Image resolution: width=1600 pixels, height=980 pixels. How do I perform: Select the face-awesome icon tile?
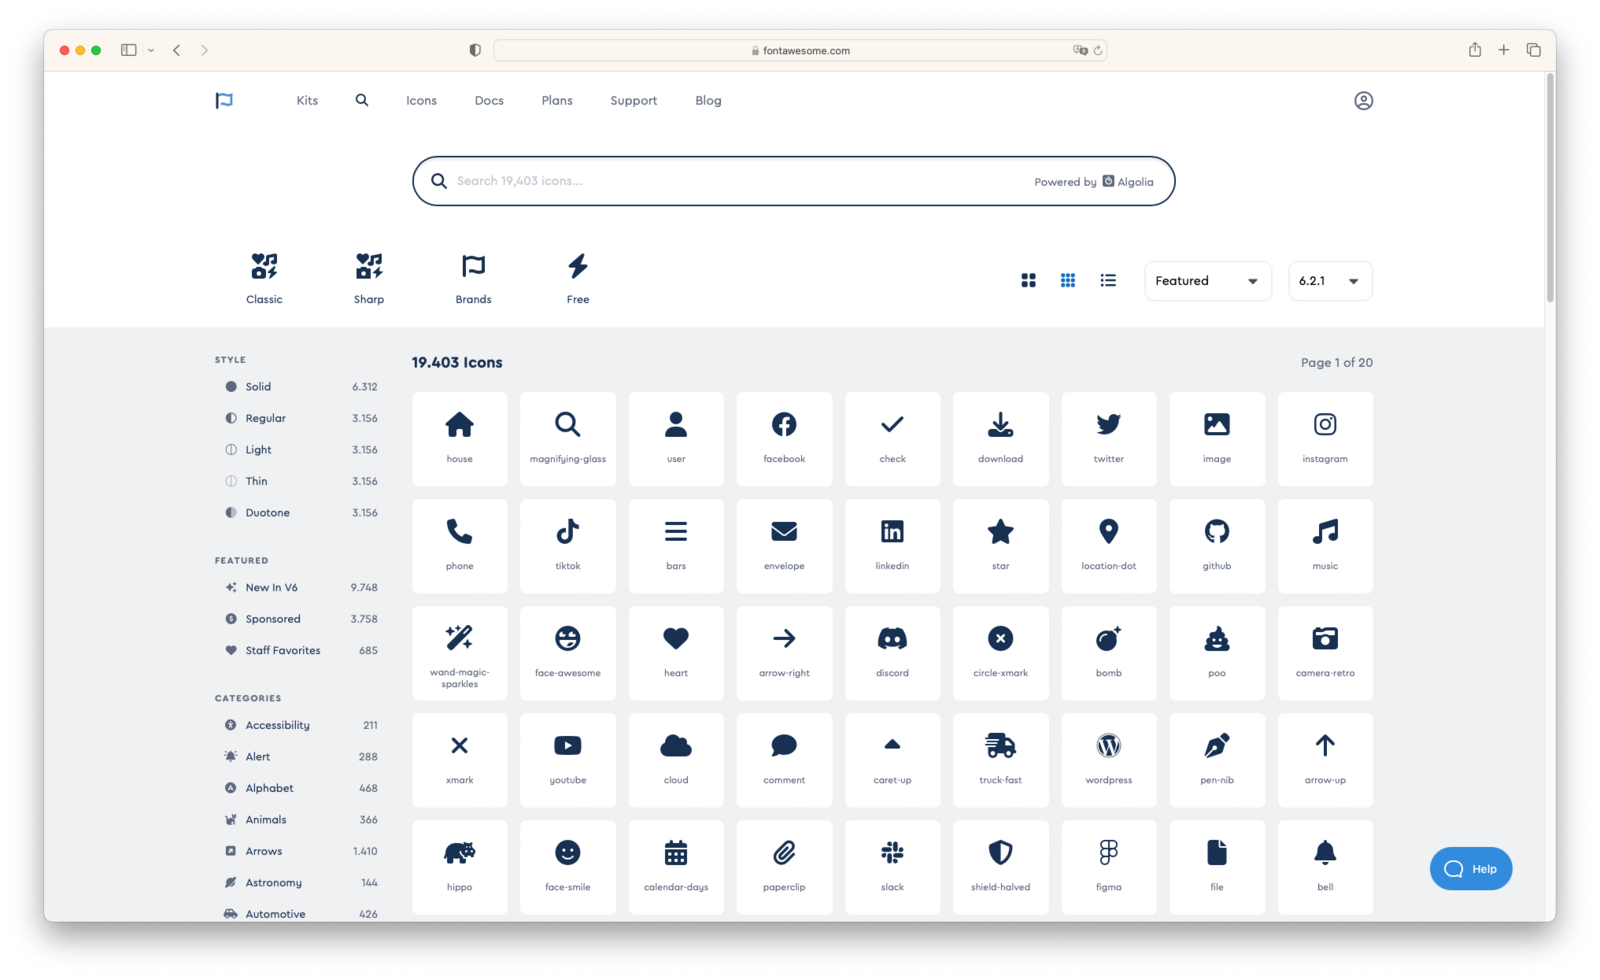(568, 652)
